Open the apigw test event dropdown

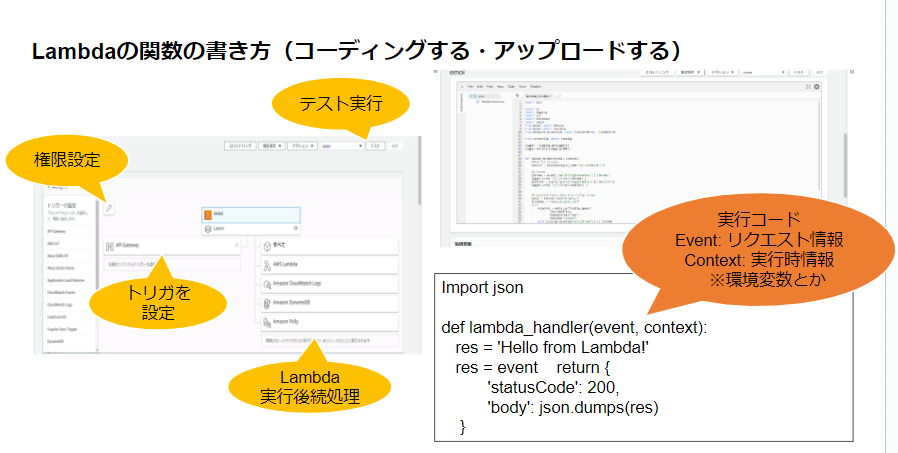click(342, 146)
